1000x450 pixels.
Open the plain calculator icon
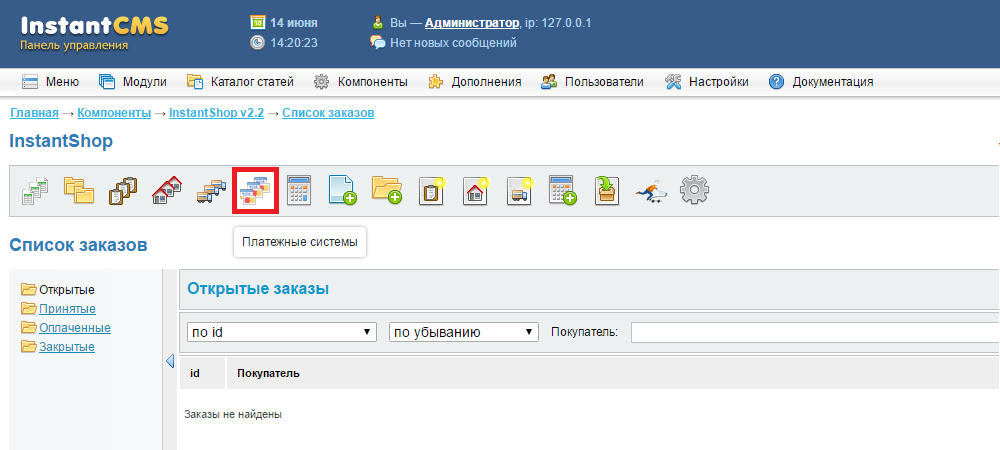(299, 190)
